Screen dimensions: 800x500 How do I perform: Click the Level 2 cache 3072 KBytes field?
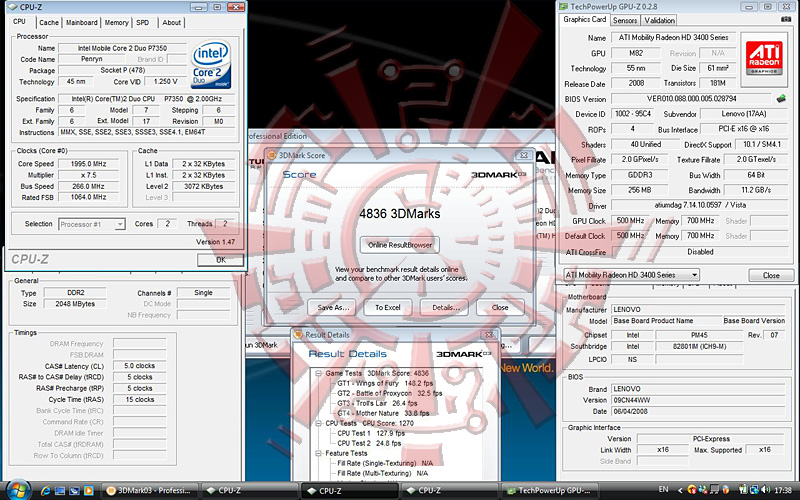click(x=204, y=186)
